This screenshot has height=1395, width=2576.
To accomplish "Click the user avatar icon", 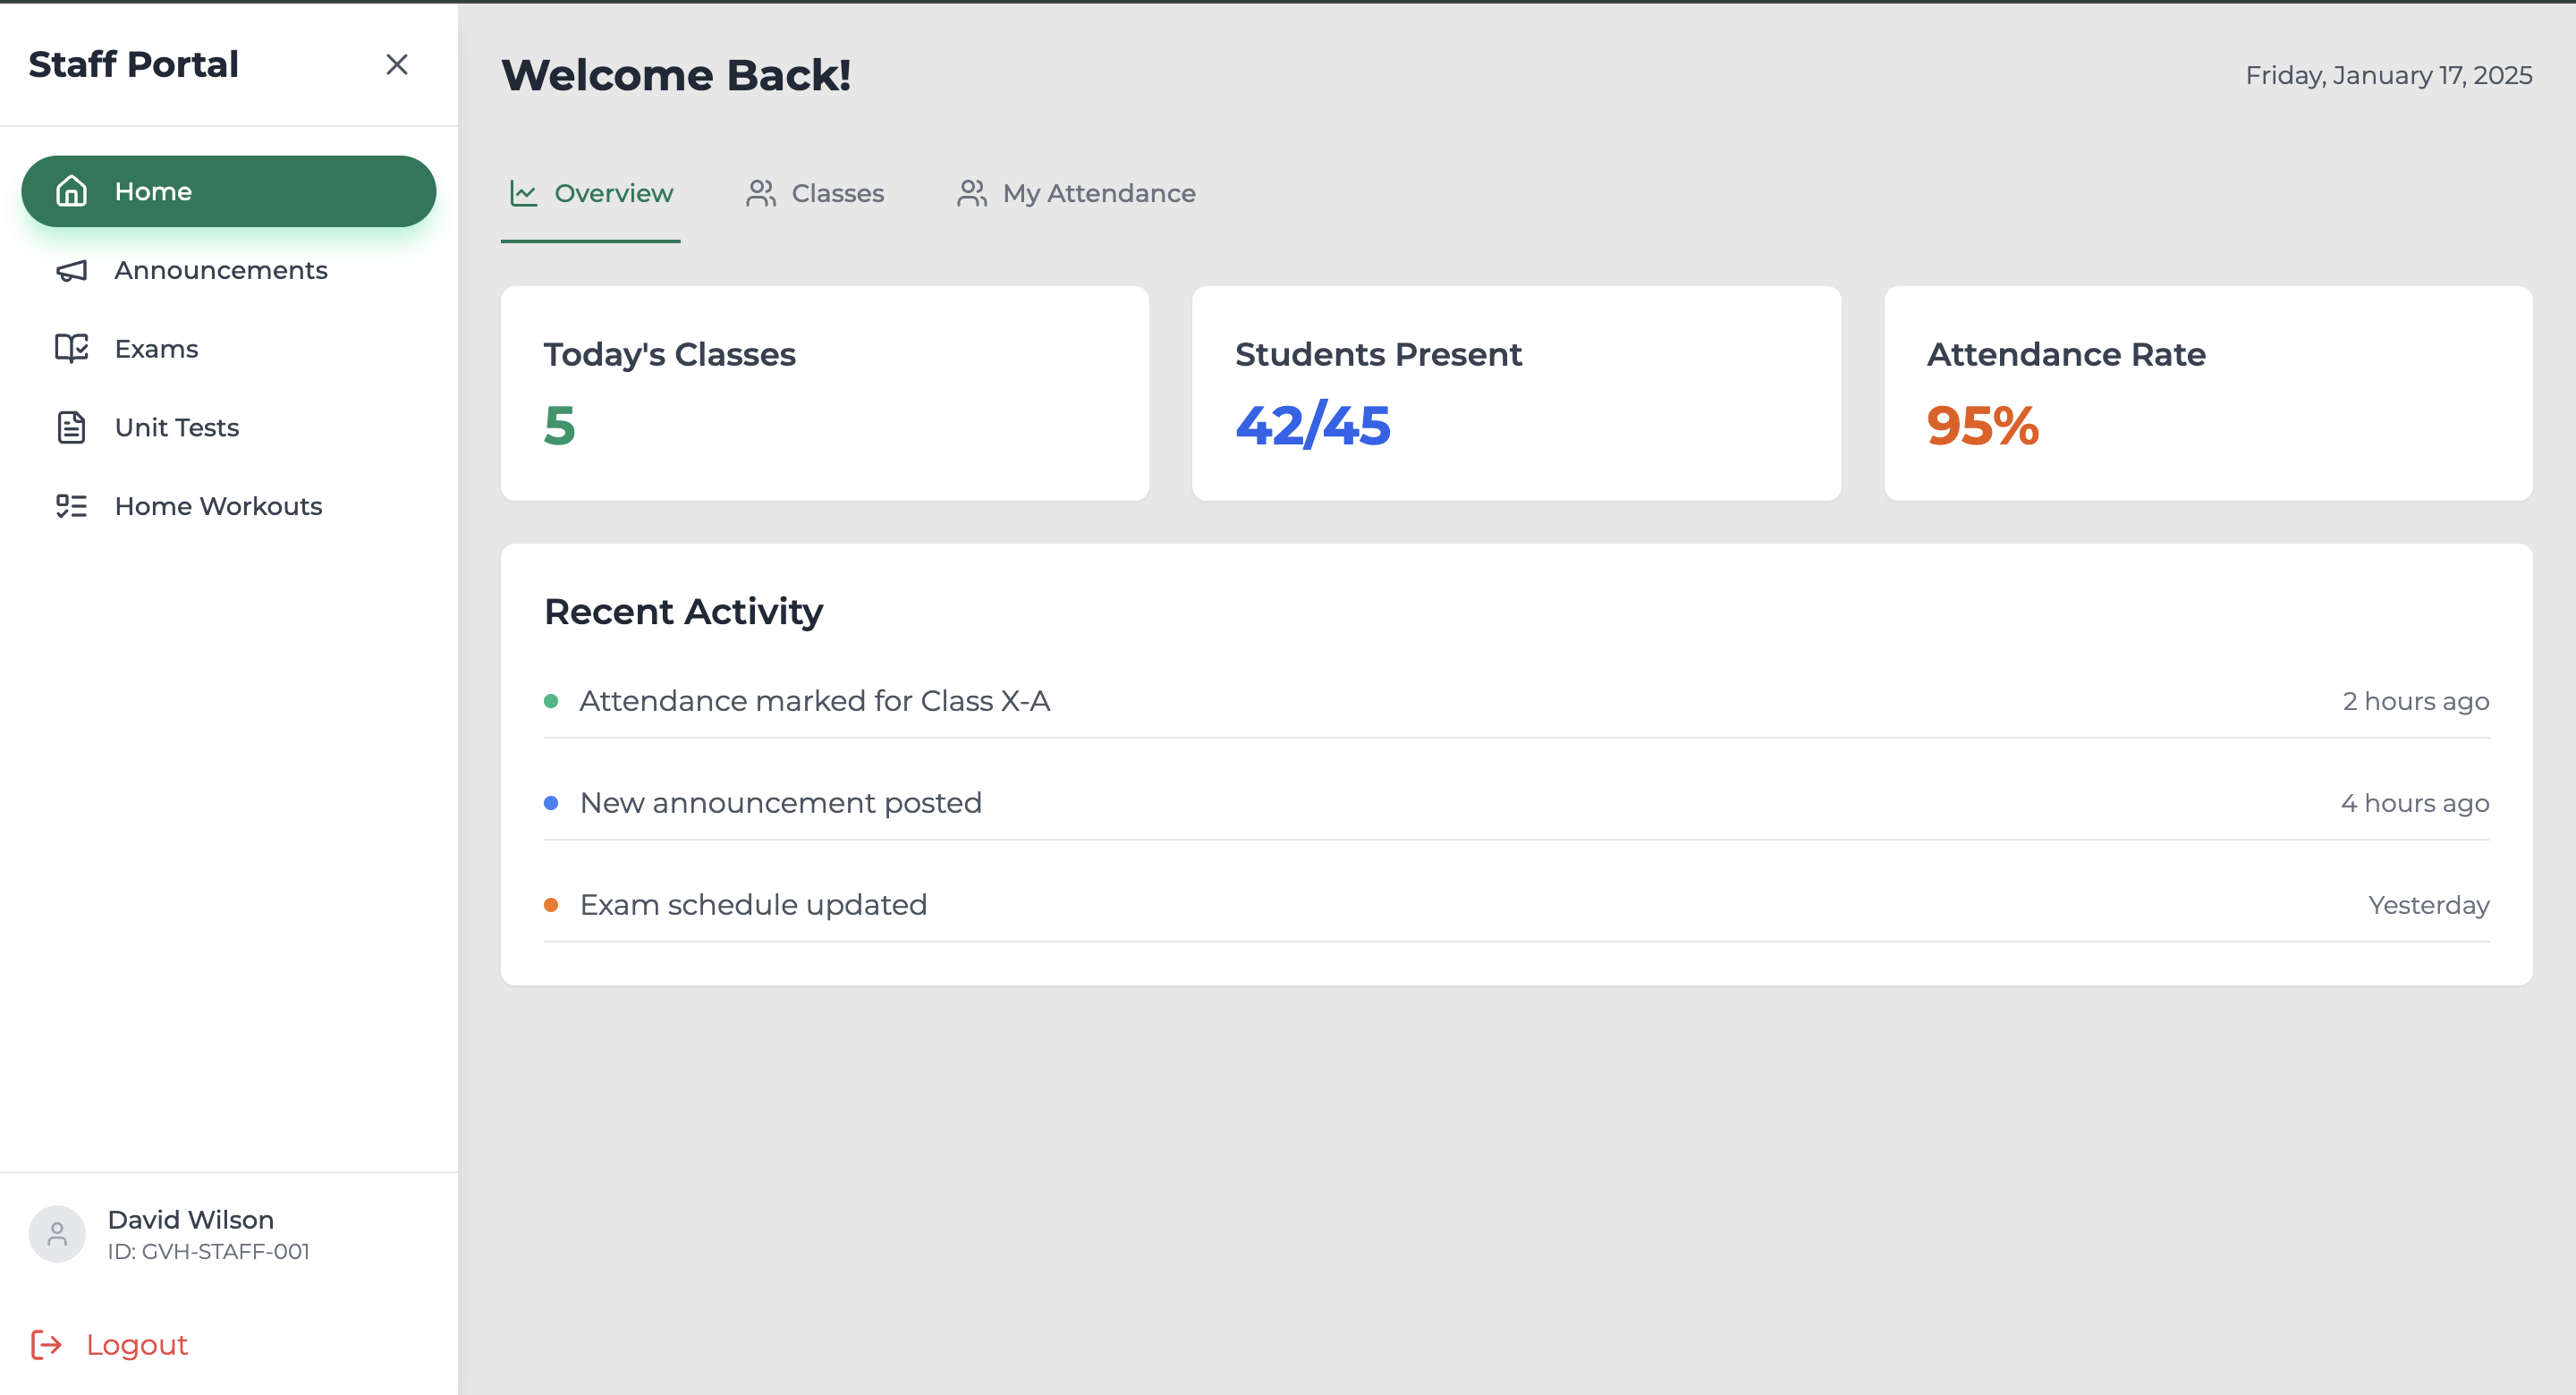I will pyautogui.click(x=57, y=1234).
